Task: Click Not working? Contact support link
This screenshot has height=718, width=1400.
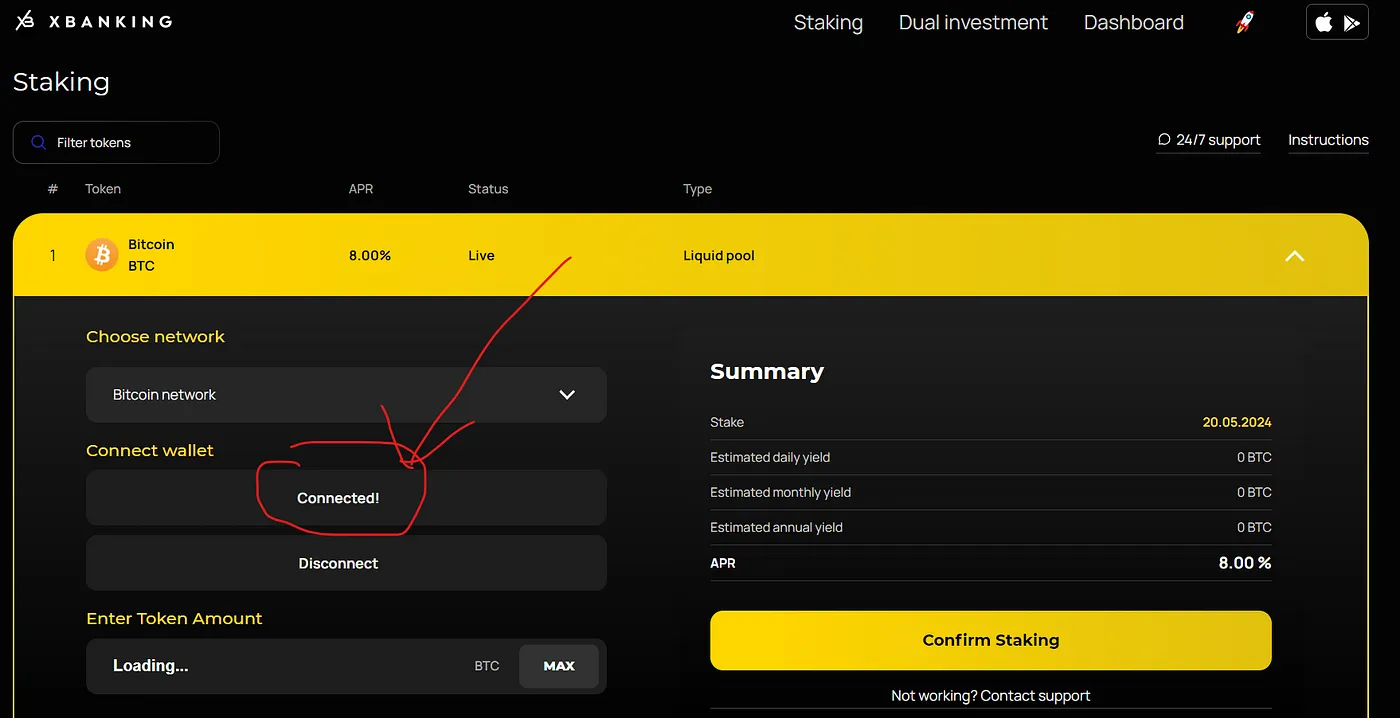Action: coord(991,695)
